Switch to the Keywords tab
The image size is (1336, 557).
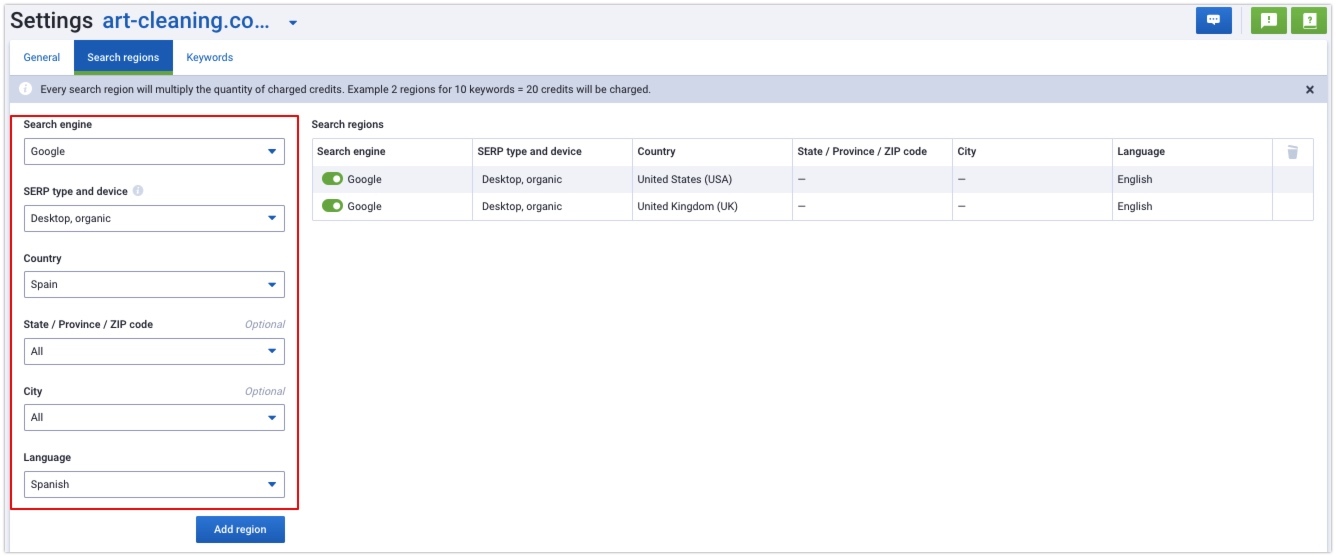(x=210, y=57)
